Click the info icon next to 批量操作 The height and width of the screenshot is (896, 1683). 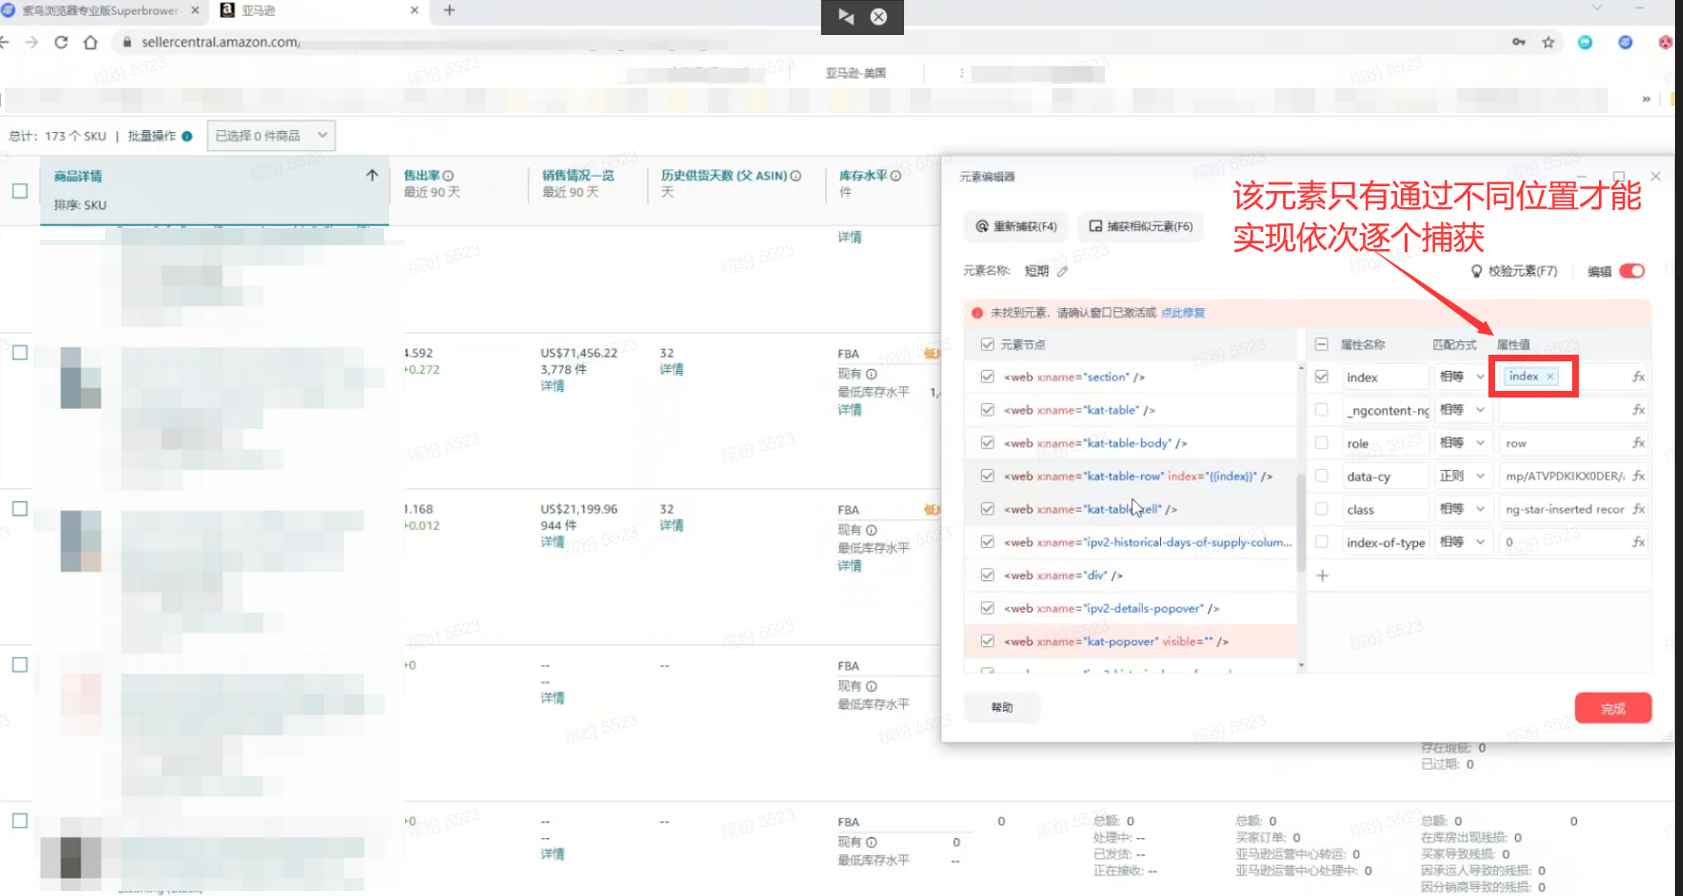pyautogui.click(x=187, y=136)
